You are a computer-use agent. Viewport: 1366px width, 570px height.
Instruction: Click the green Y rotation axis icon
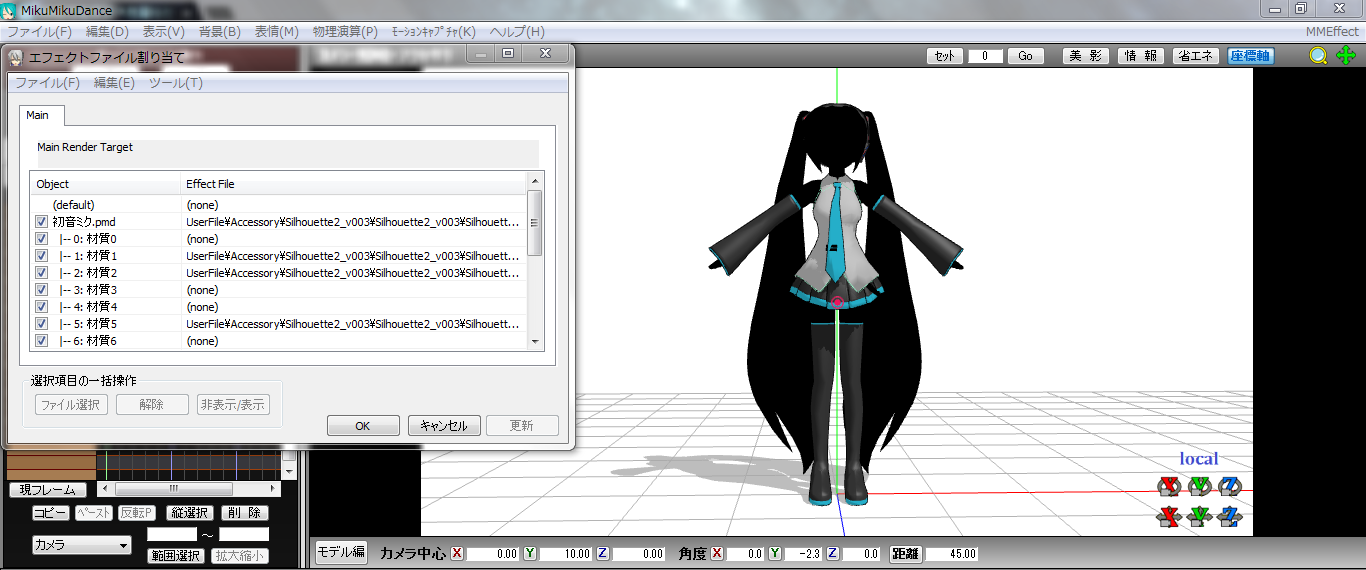[x=1200, y=486]
